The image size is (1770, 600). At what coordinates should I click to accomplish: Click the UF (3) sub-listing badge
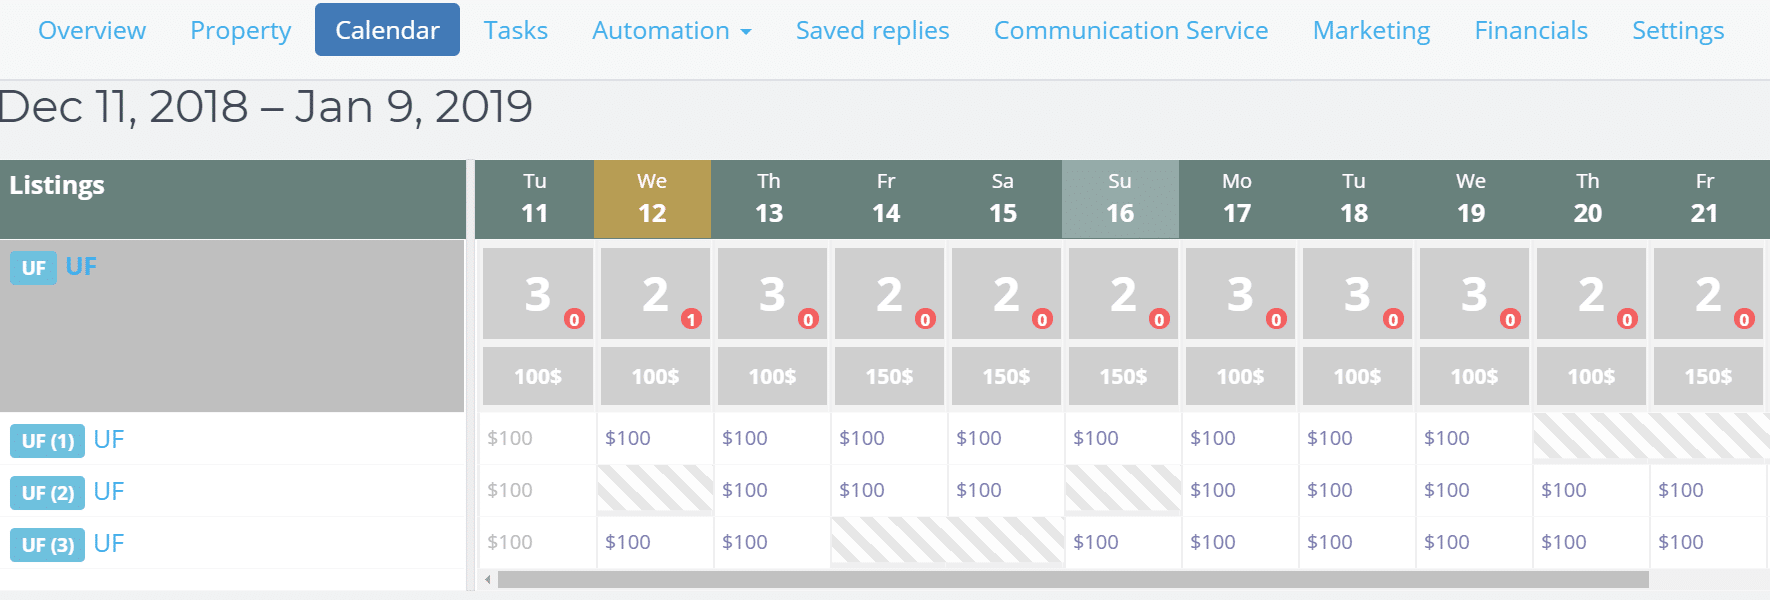pos(46,544)
